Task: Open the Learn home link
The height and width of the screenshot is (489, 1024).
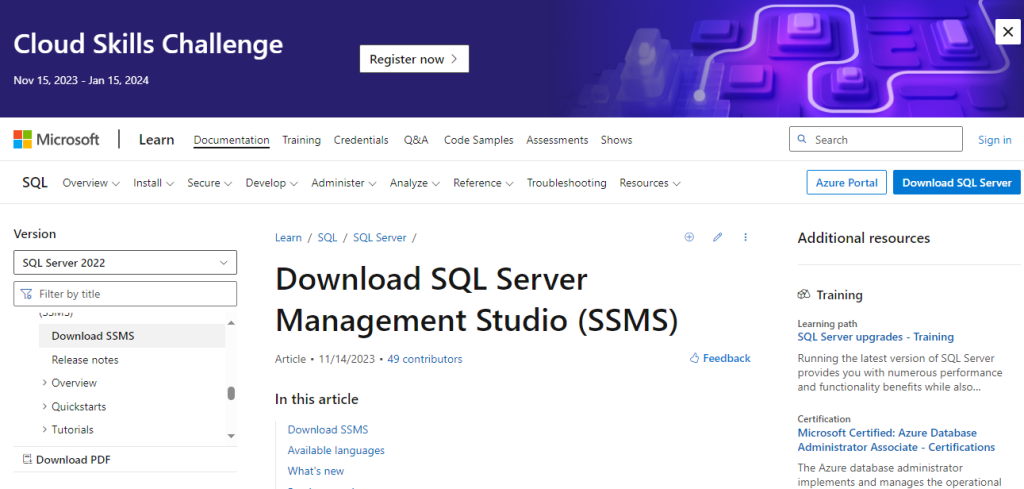Action: [157, 140]
